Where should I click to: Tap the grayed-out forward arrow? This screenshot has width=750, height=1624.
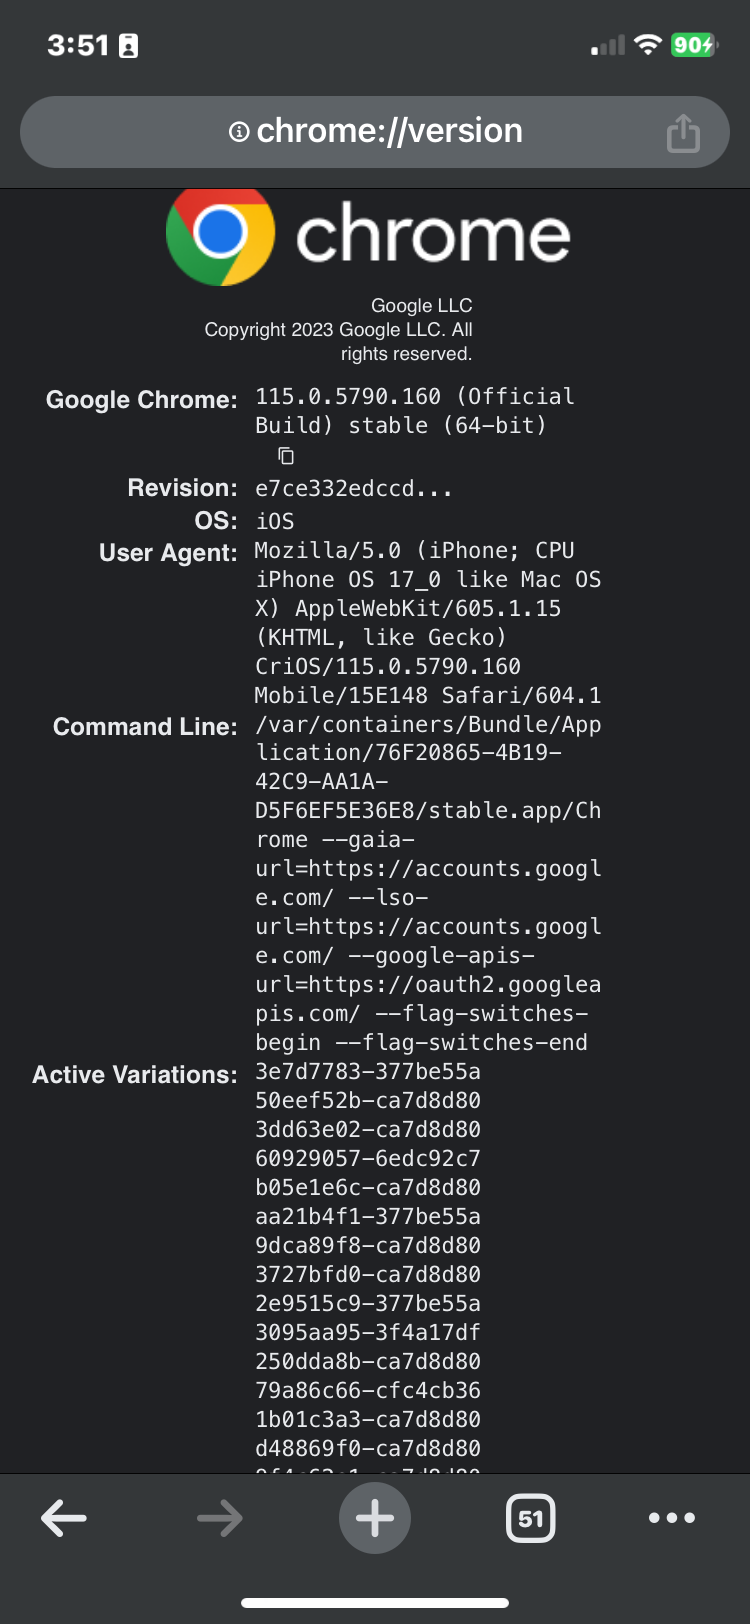tap(218, 1517)
